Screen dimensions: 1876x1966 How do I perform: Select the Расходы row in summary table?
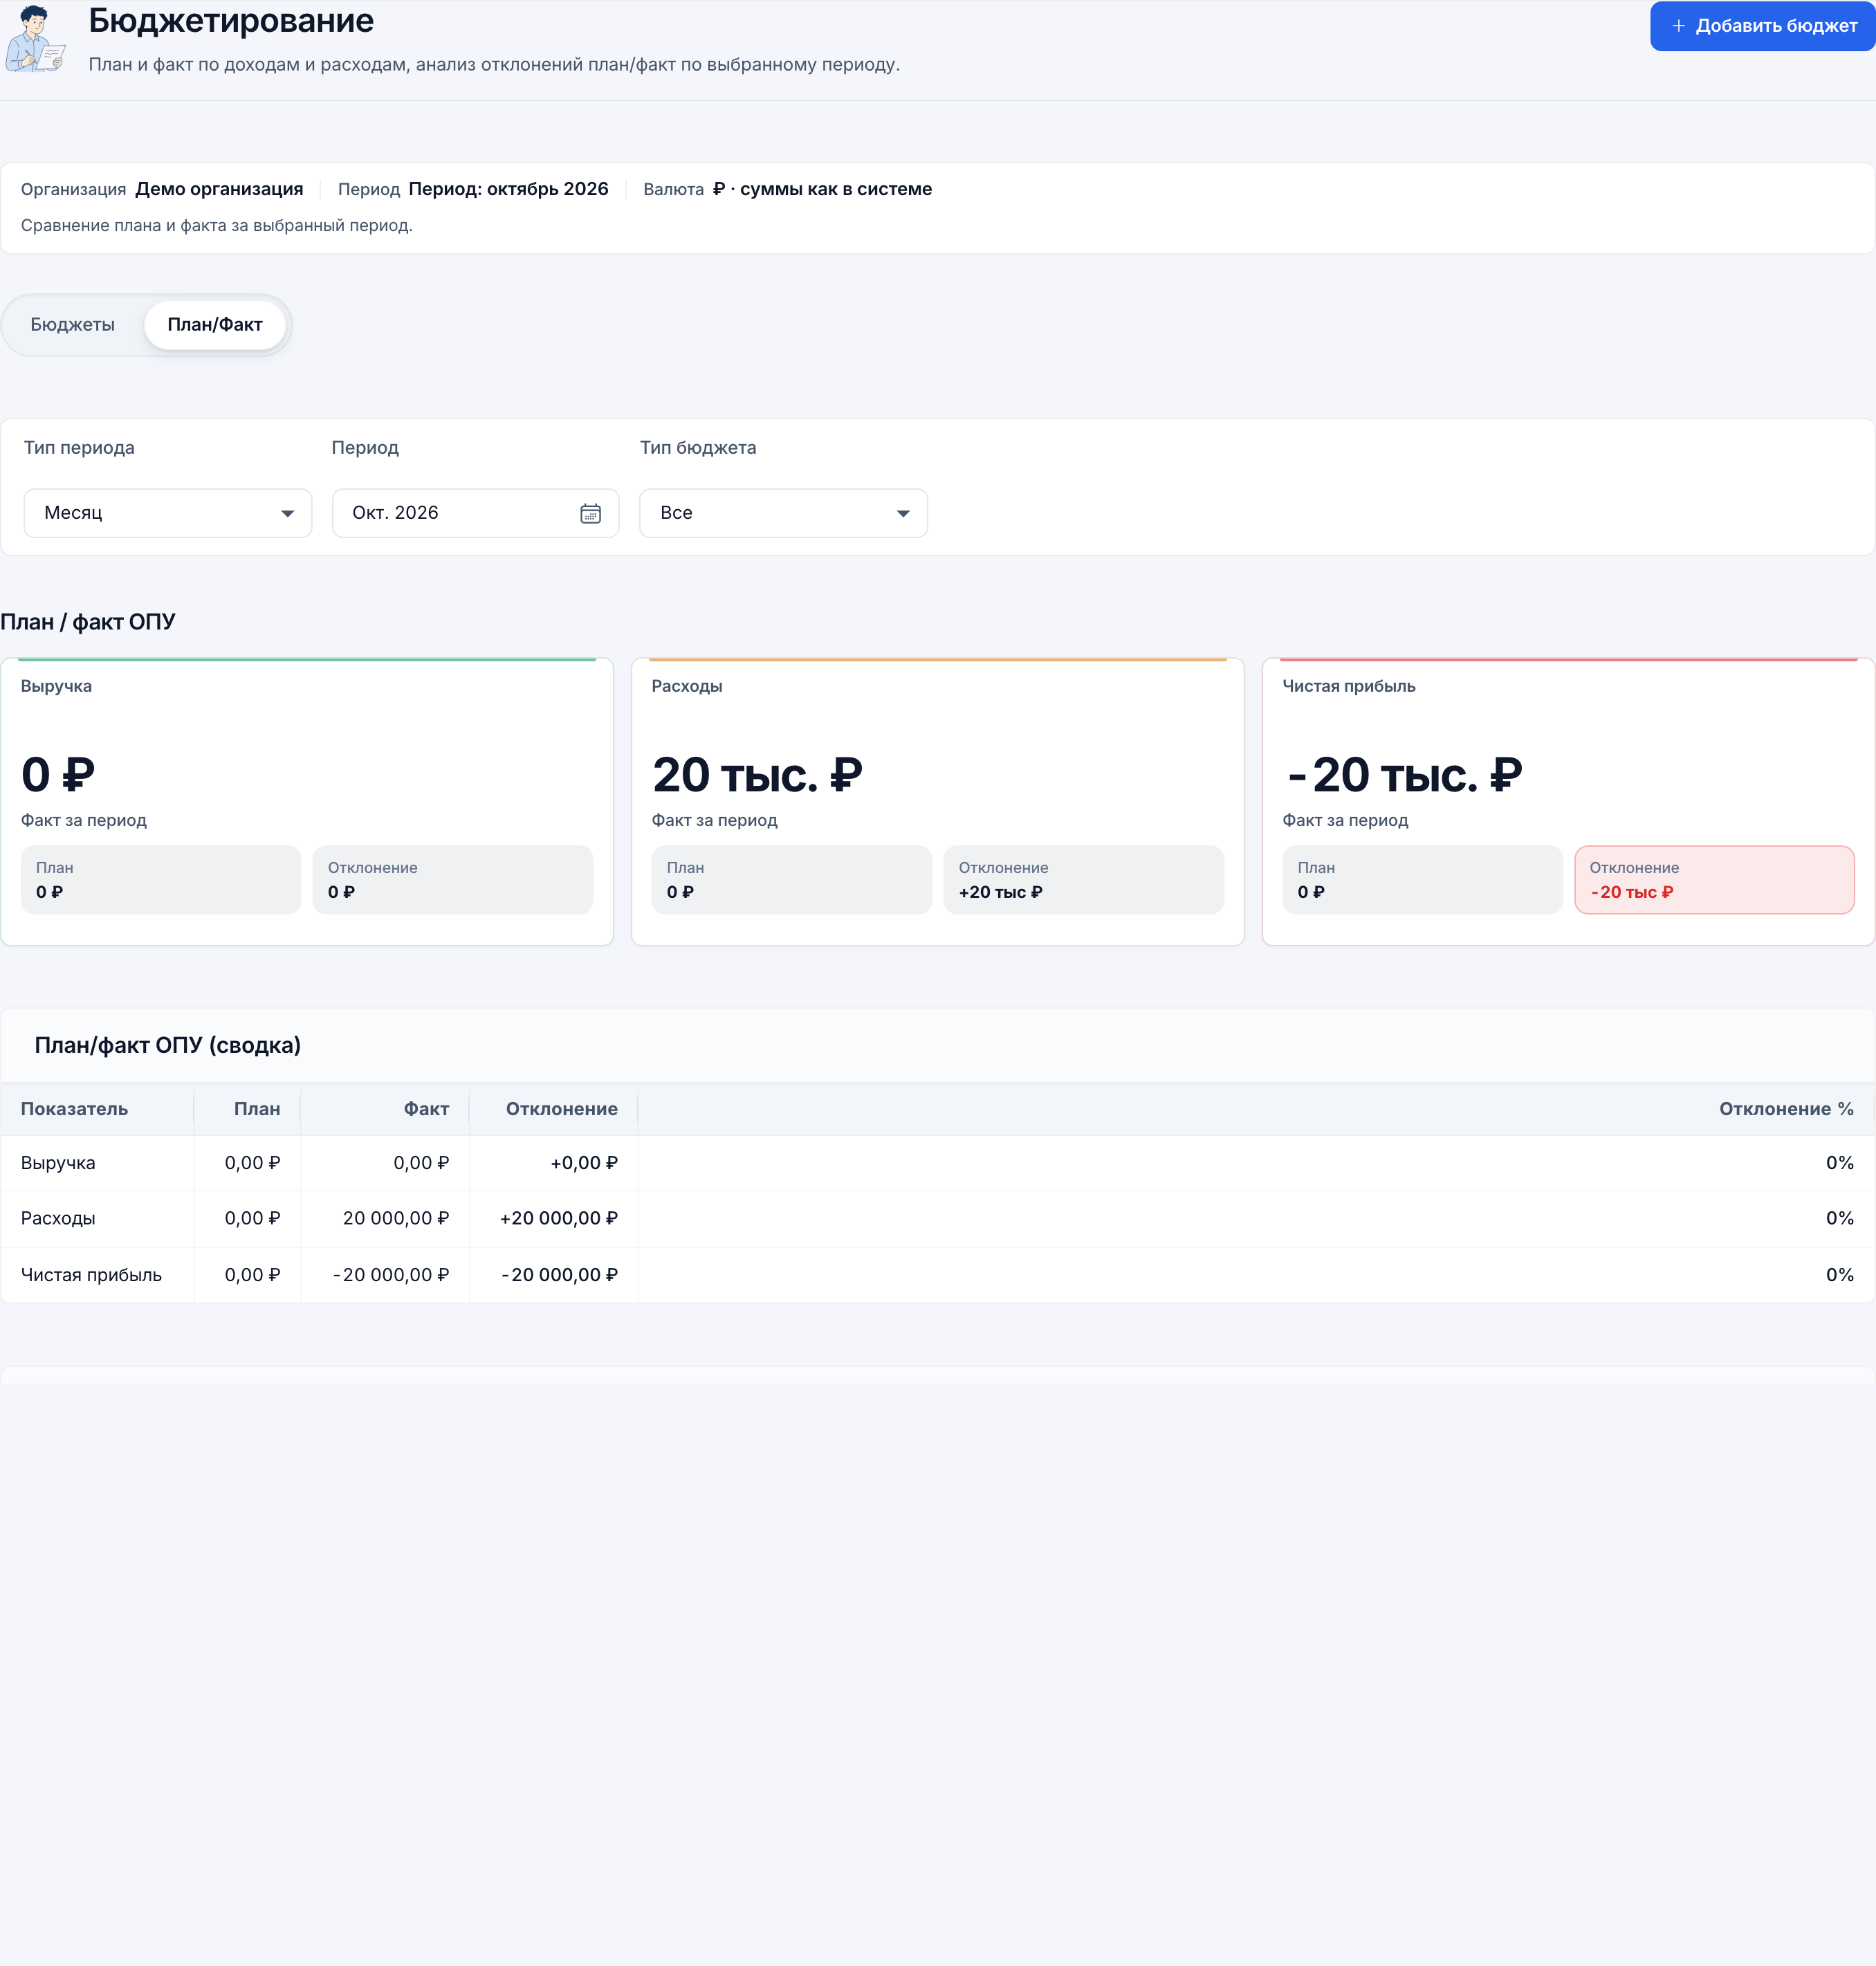(x=938, y=1219)
